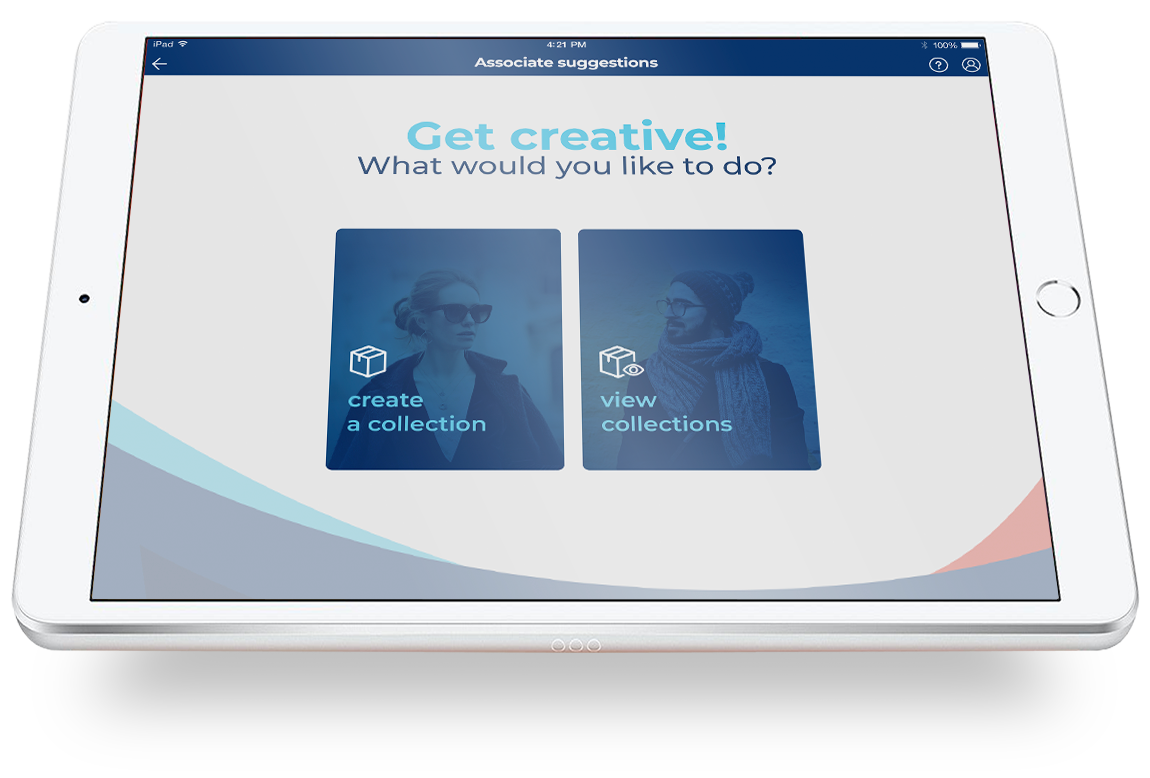1150x778 pixels.
Task: Click the box icon above create a collection
Action: (x=367, y=362)
